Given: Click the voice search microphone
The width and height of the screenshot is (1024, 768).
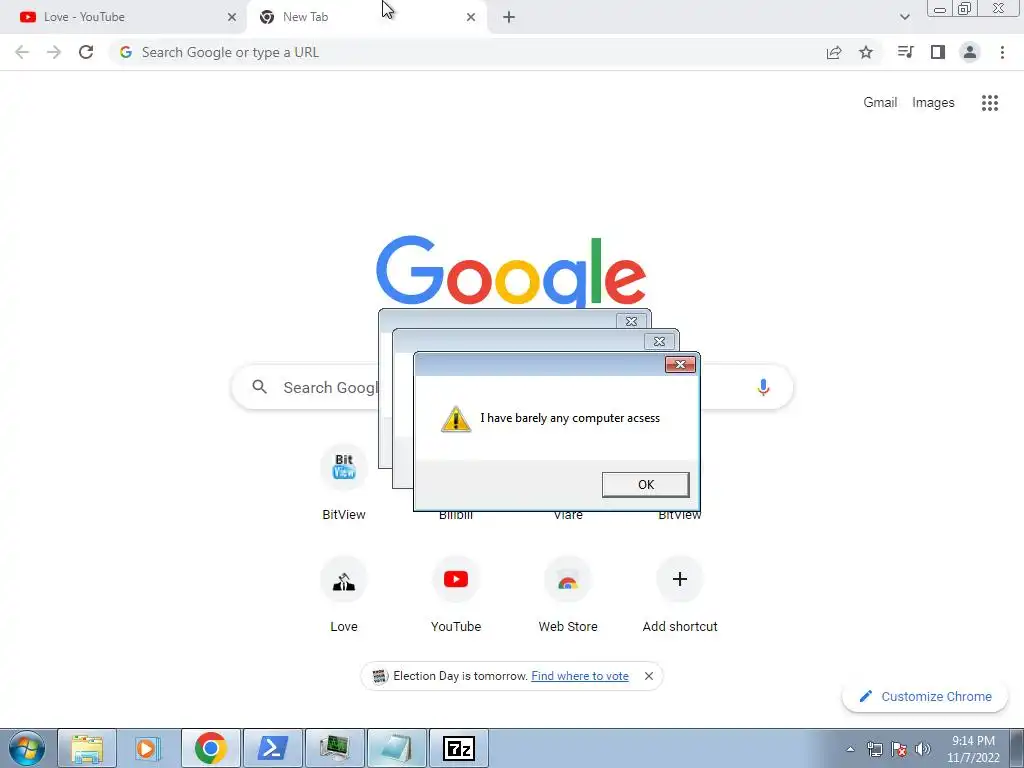Looking at the screenshot, I should 763,387.
